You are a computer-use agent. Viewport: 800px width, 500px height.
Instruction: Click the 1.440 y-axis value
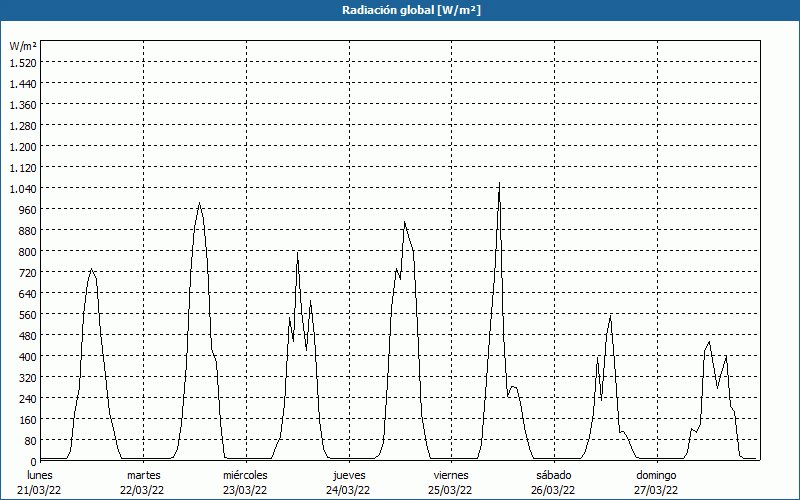coord(23,84)
